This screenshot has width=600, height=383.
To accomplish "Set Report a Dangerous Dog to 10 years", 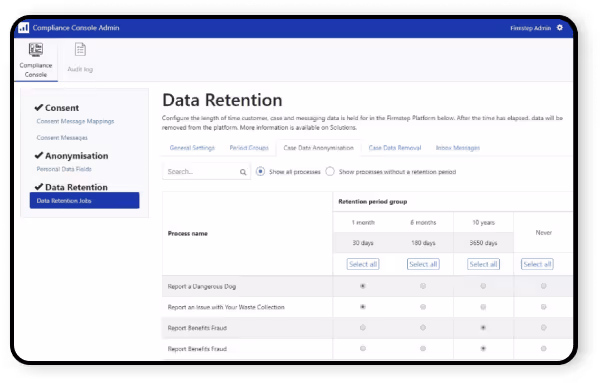I will click(483, 286).
